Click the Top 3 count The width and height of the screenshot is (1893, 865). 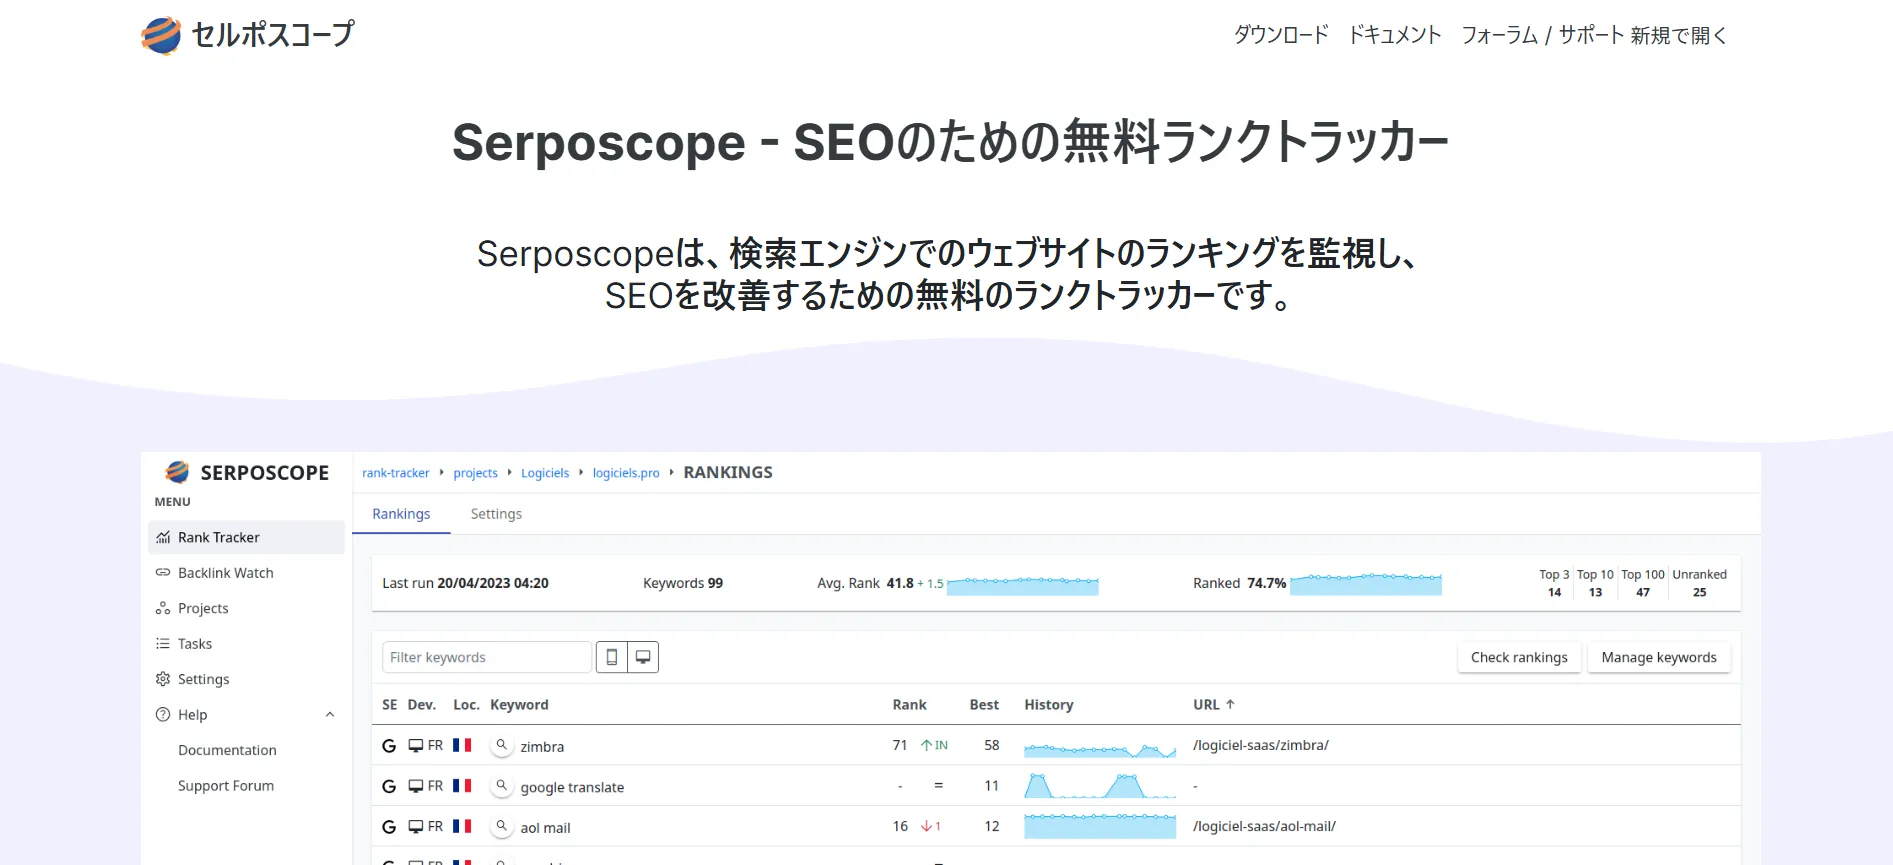tap(1554, 592)
